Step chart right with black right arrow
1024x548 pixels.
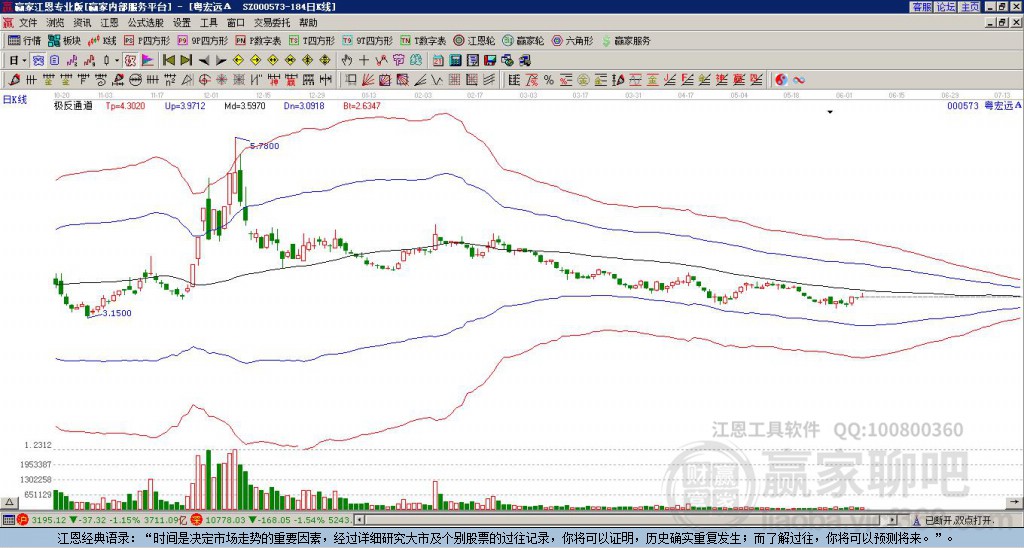(x=221, y=61)
